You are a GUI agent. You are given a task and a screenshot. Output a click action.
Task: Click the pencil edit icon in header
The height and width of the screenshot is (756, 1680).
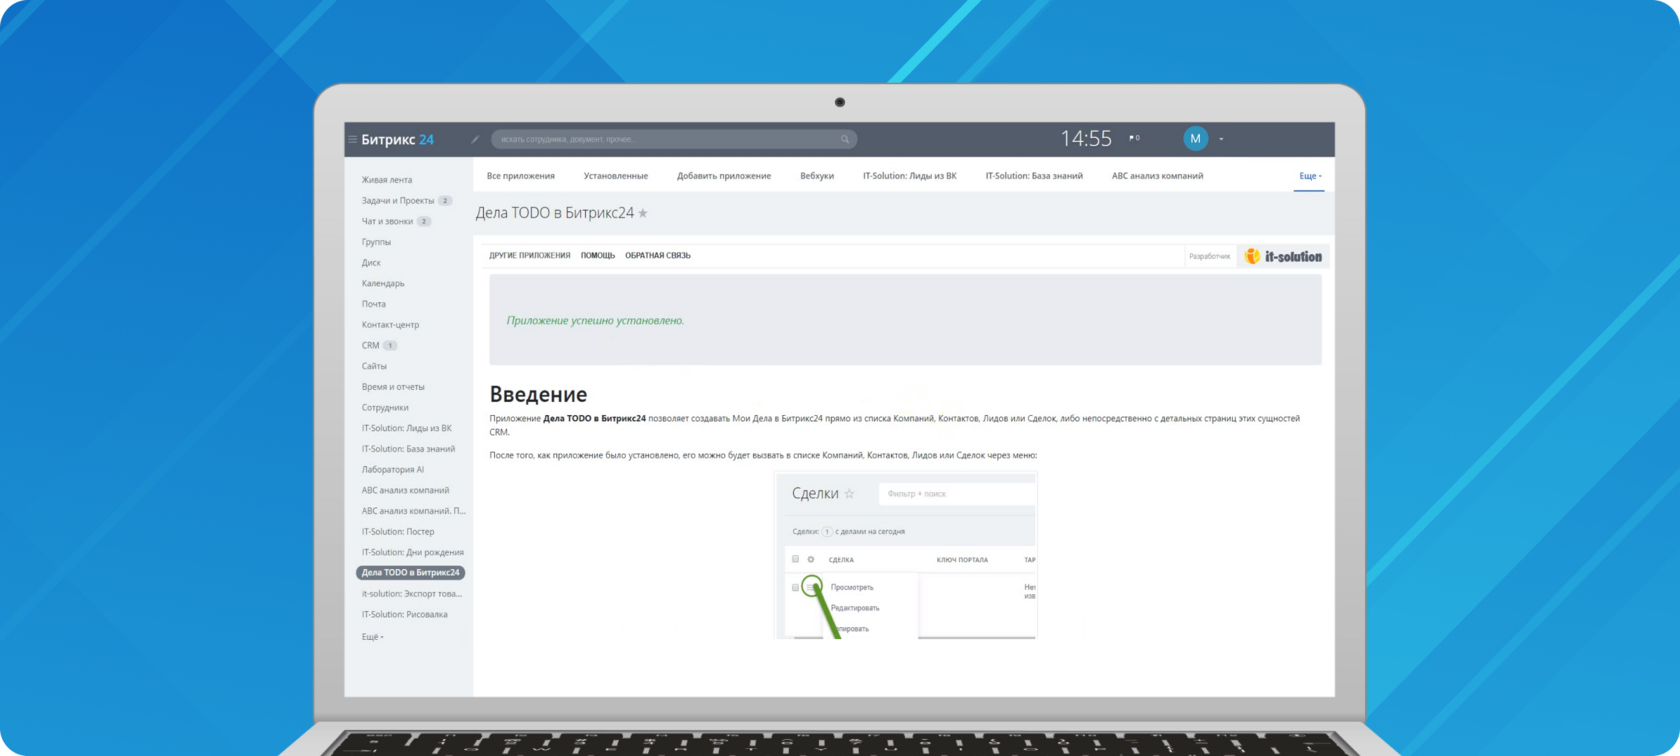click(x=475, y=140)
